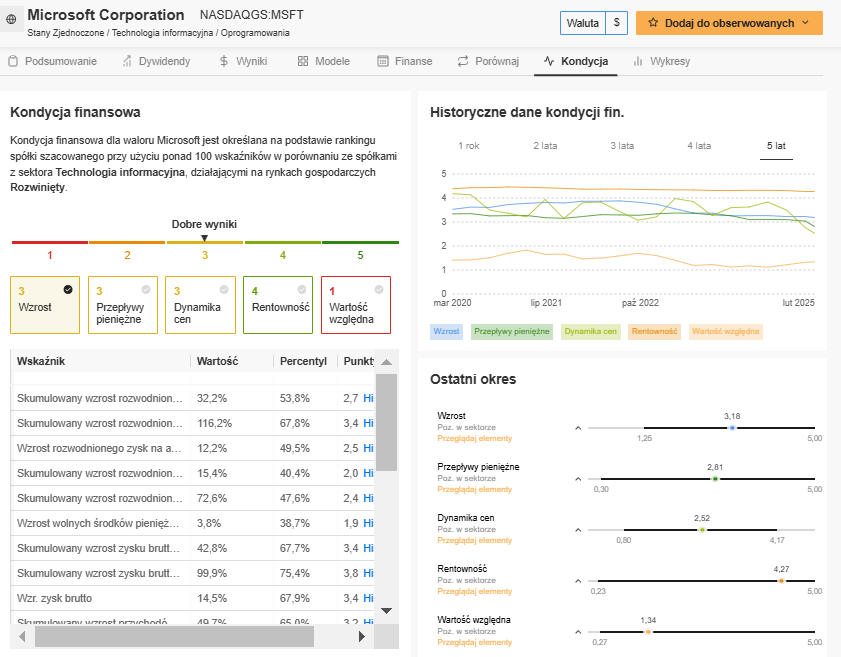Collapse the Wzrost row in Ostatni okres
This screenshot has height=657, width=841.
pos(578,428)
